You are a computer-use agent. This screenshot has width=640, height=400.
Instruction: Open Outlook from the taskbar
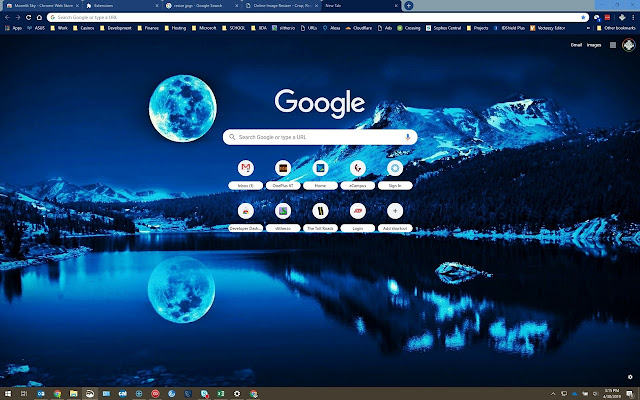point(41,394)
